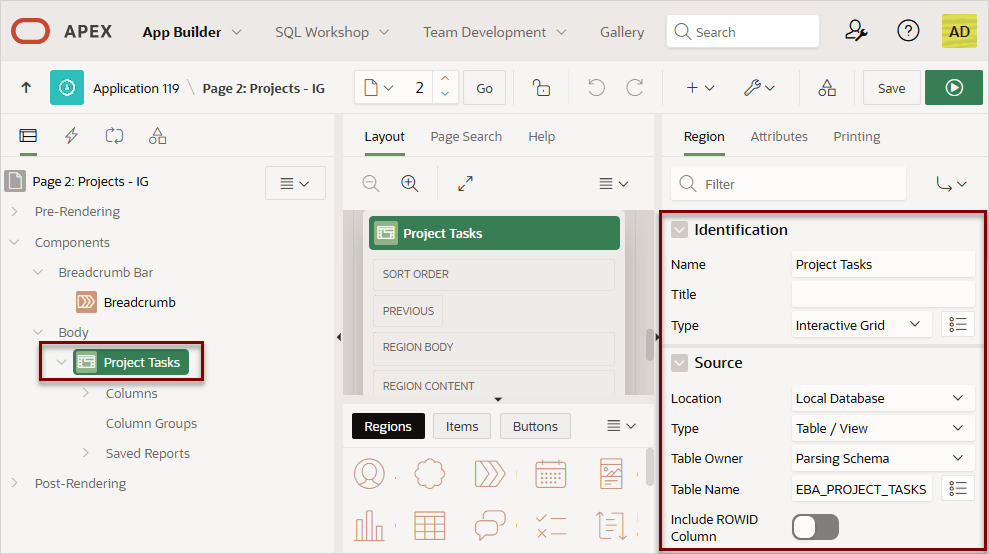Screen dimensions: 989x554
Task: Click the Shared Components toolbar icon
Action: pyautogui.click(x=827, y=88)
